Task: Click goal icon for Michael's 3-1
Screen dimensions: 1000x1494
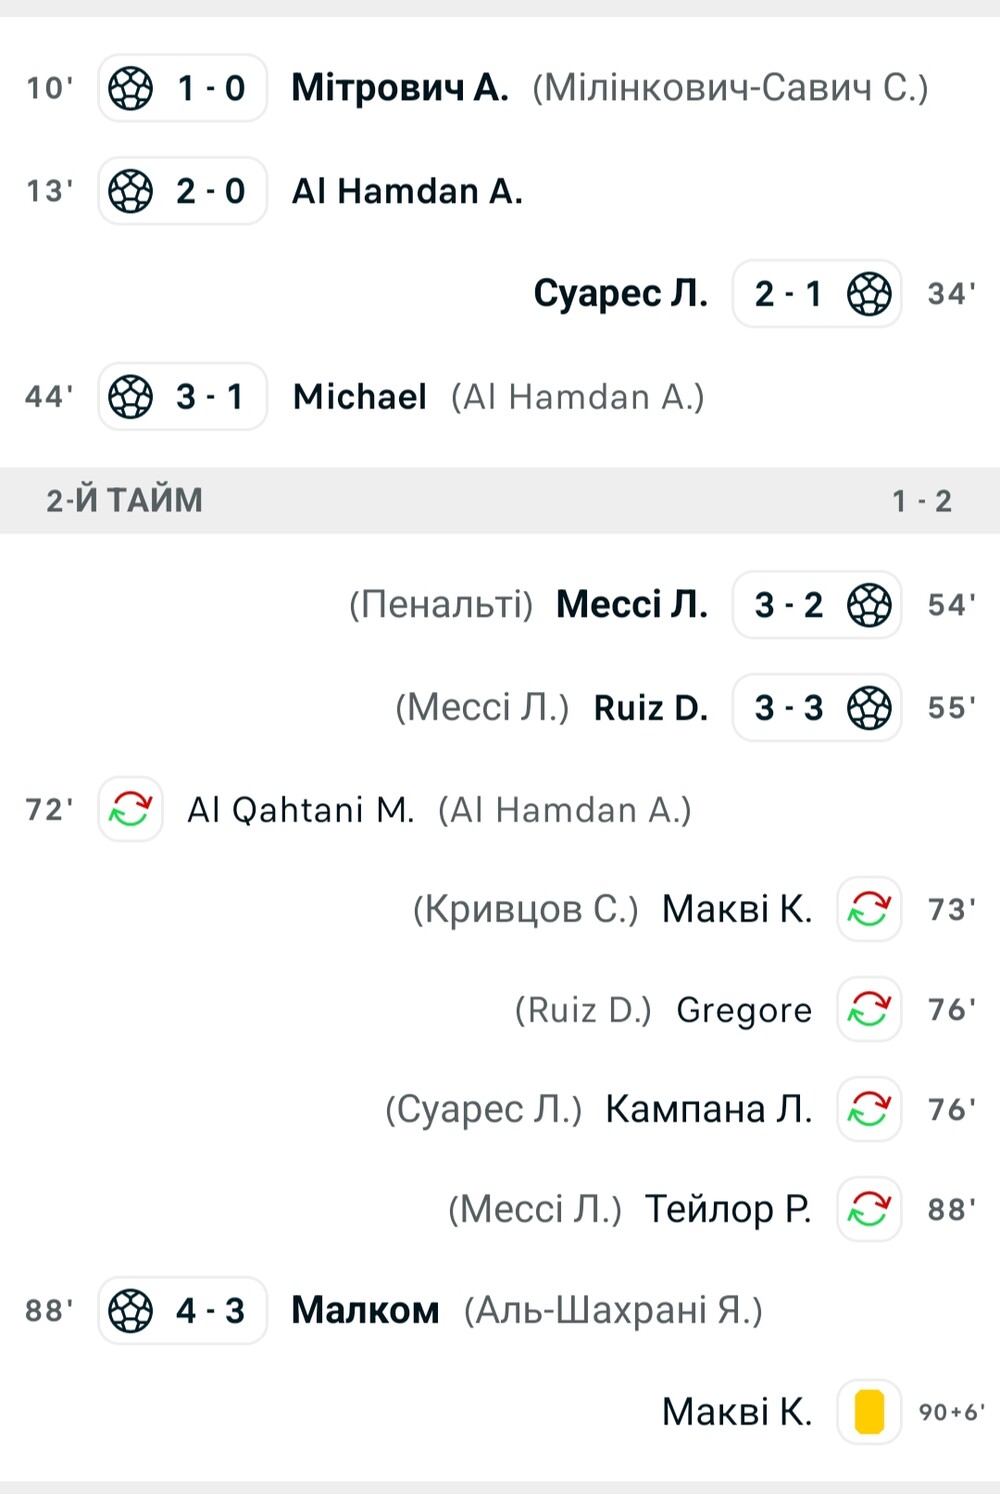Action: point(131,397)
